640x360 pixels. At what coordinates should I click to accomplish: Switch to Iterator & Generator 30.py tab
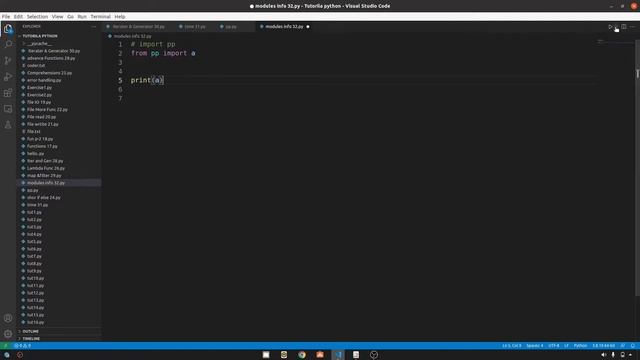point(138,27)
